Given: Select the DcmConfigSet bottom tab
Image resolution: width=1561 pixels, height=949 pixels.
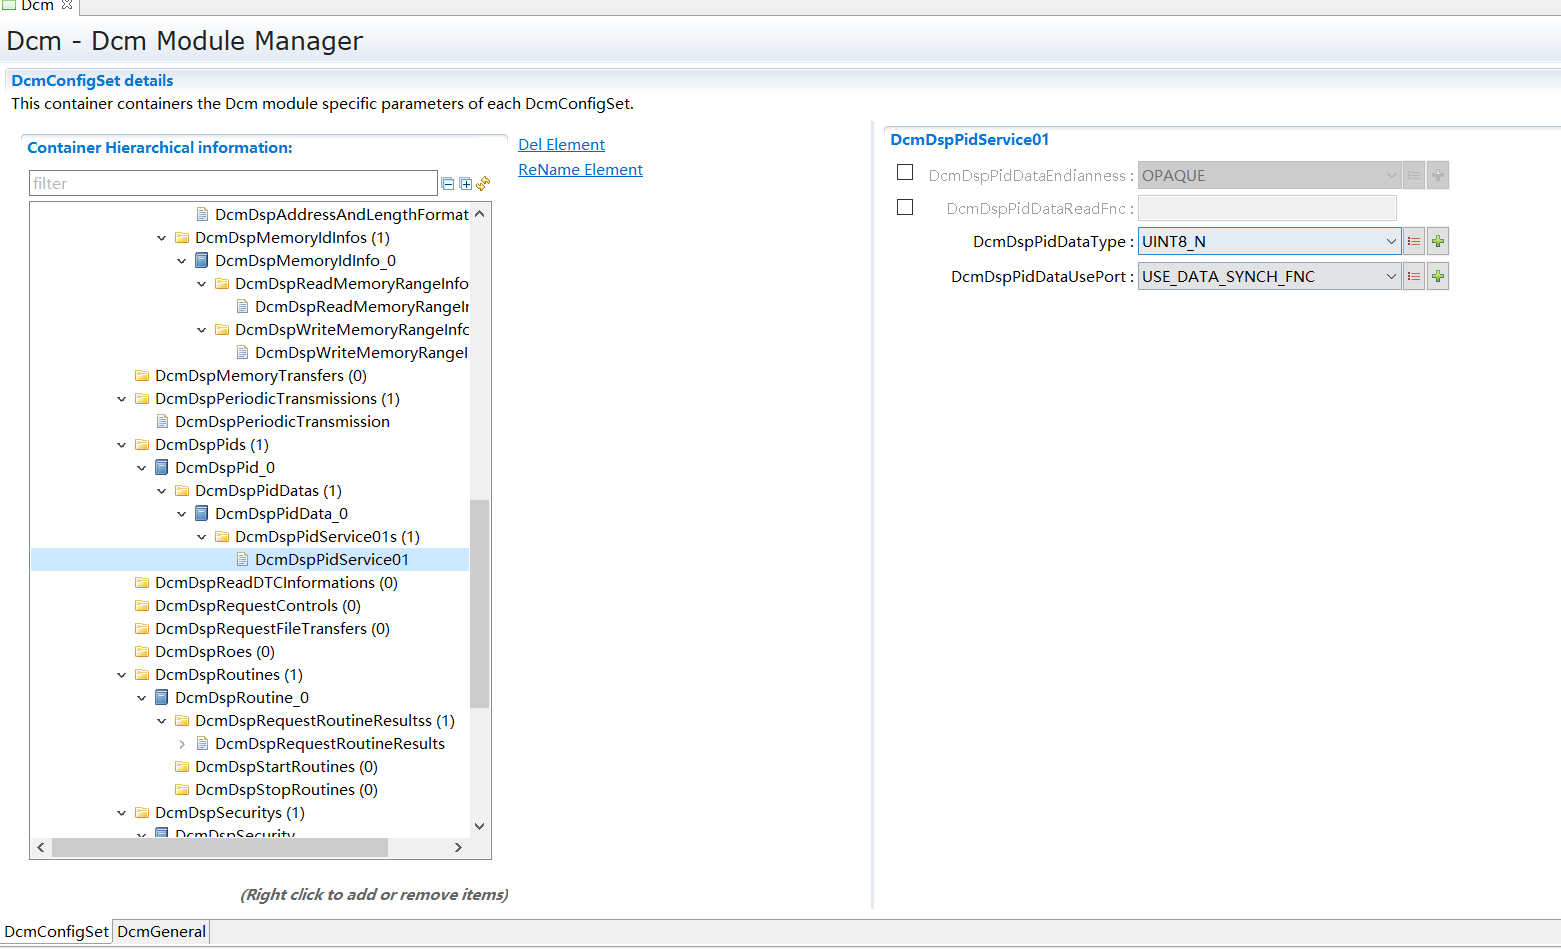Looking at the screenshot, I should 56,932.
